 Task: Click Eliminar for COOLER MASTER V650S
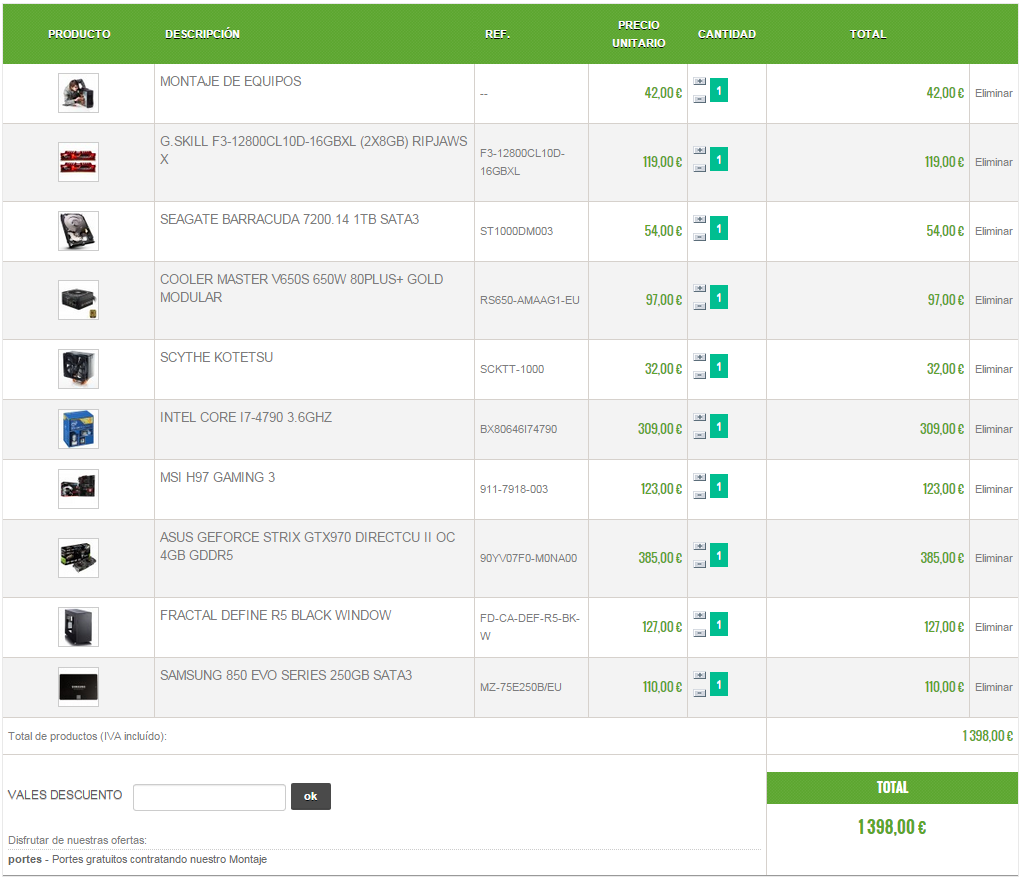(x=994, y=301)
